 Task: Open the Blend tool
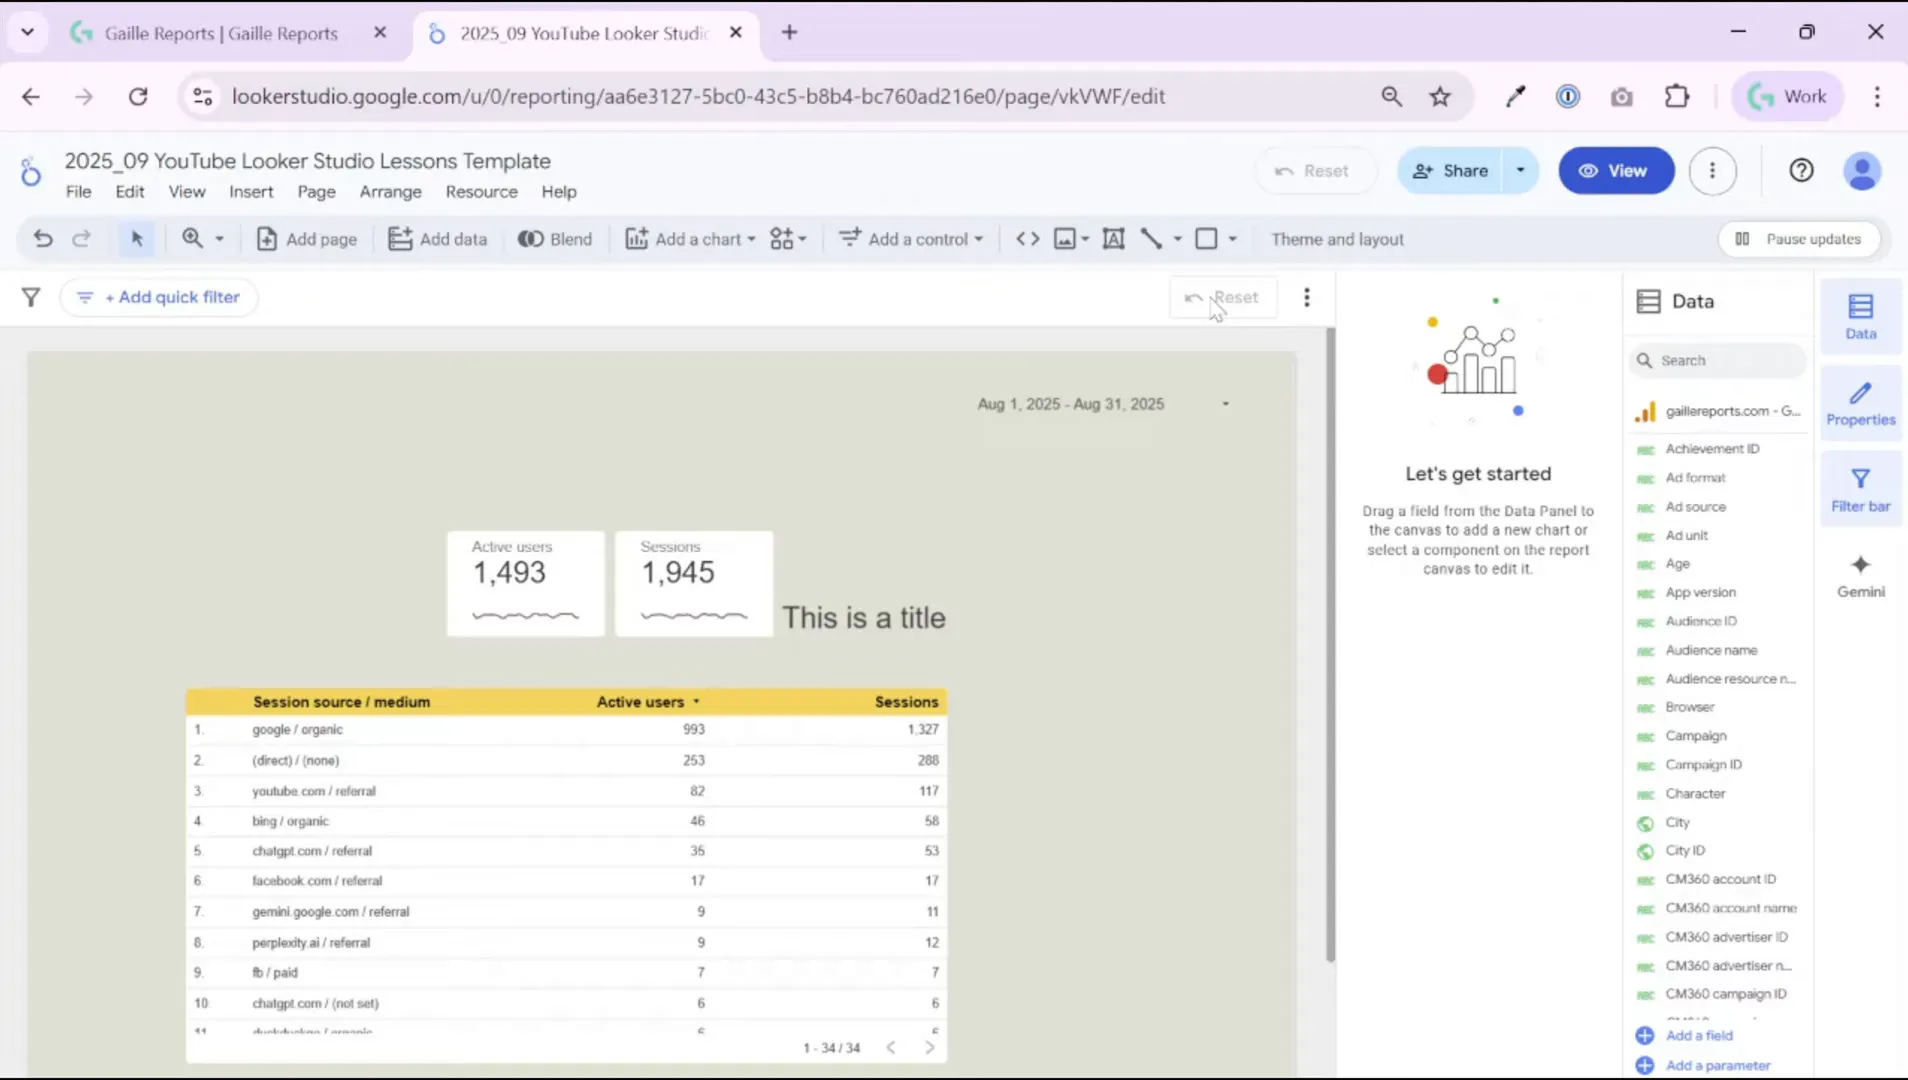(554, 238)
